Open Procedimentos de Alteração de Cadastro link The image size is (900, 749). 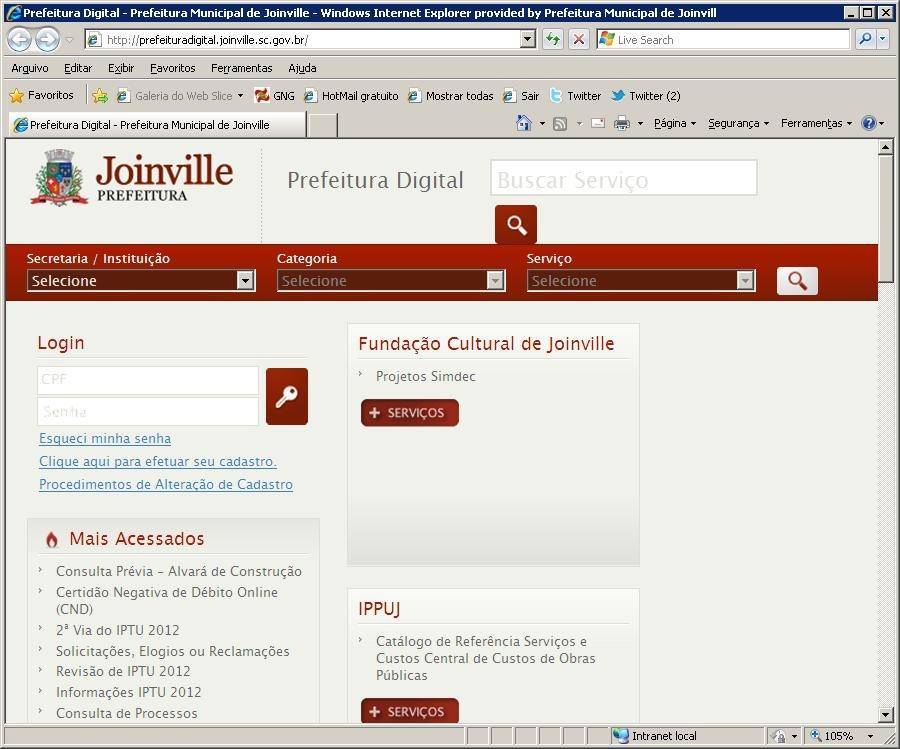pos(166,484)
